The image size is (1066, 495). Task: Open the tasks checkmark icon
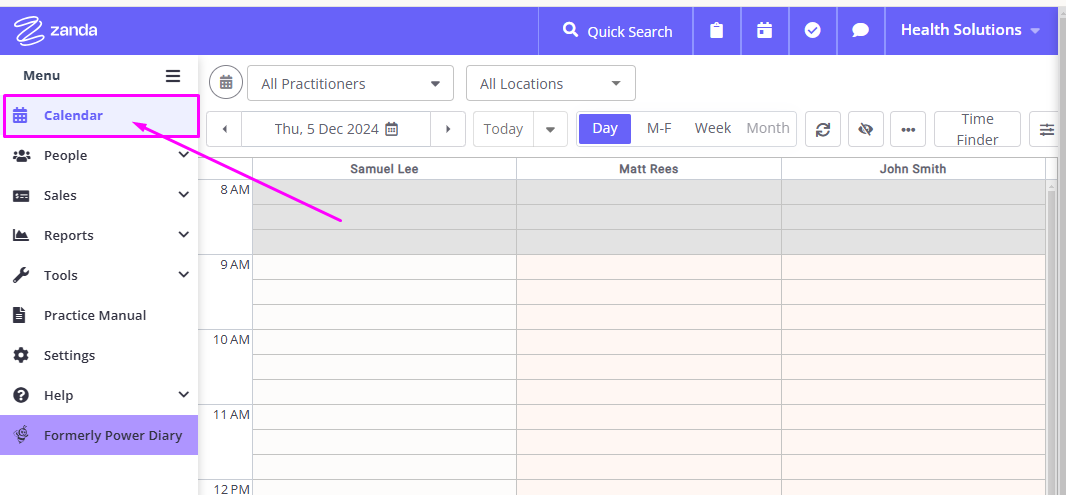(812, 31)
